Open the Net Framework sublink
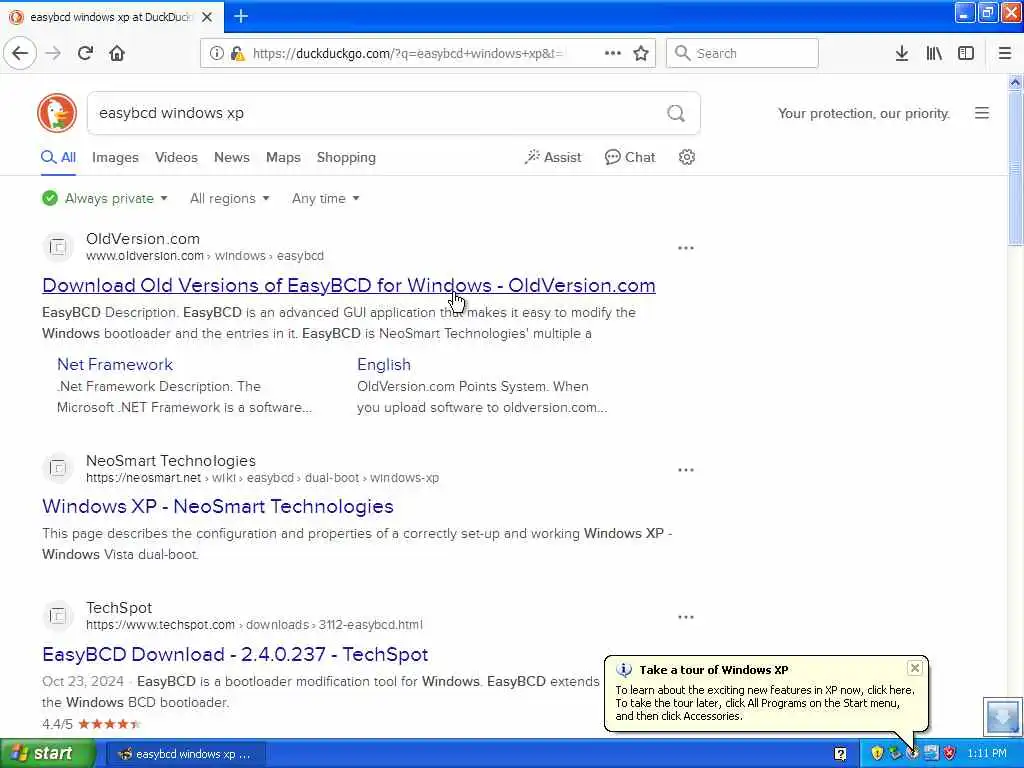 pos(115,364)
